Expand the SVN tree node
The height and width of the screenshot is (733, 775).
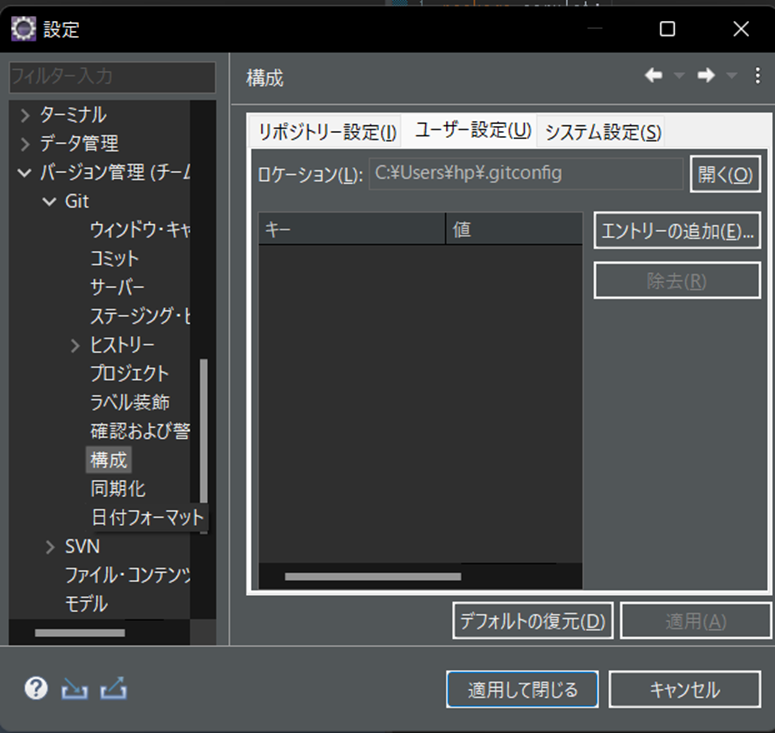(x=50, y=547)
